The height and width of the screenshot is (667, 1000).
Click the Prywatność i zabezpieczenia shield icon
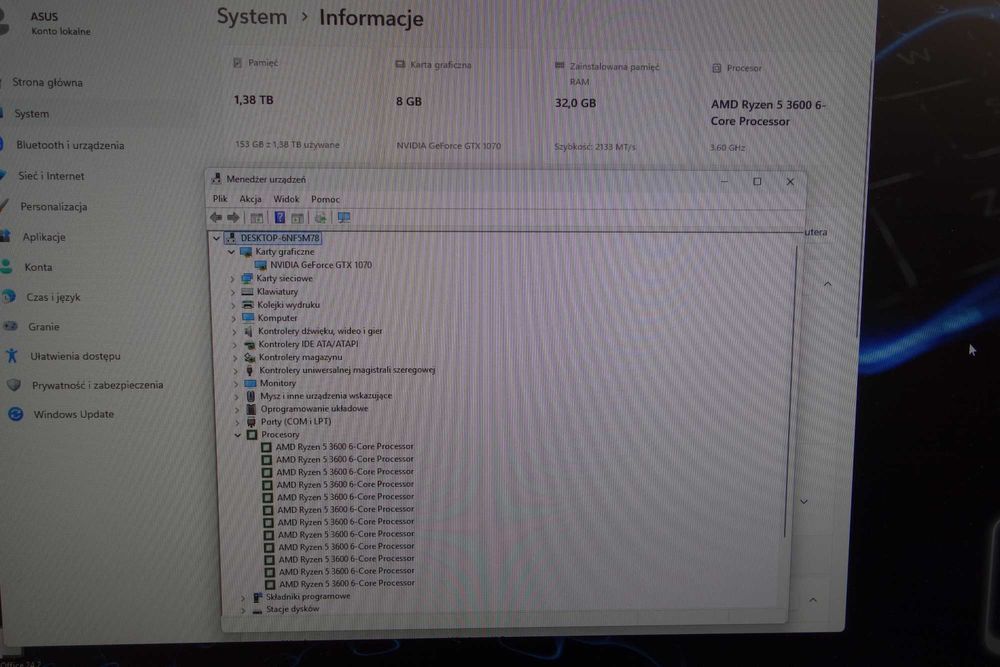[13, 385]
